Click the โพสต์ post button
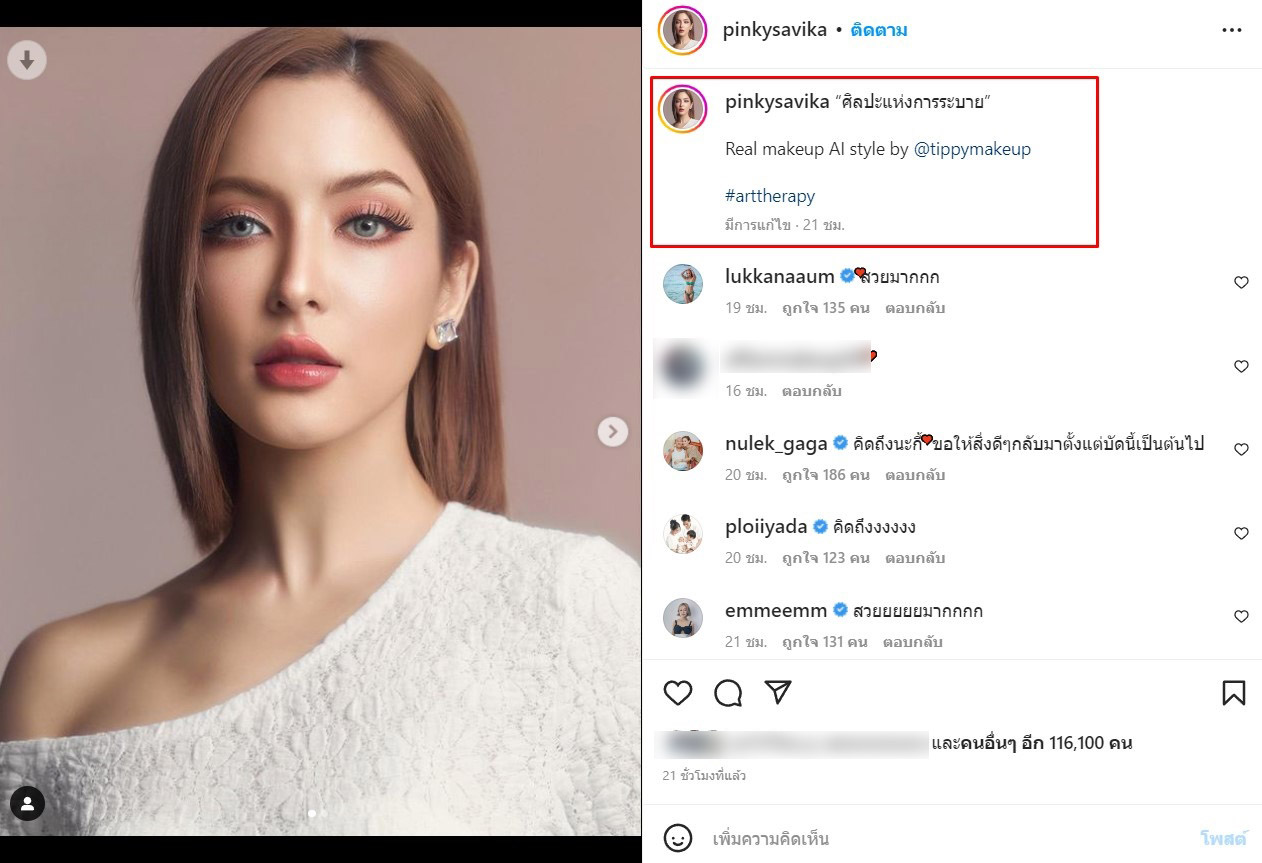Viewport: 1262px width, 863px height. pos(1223,838)
